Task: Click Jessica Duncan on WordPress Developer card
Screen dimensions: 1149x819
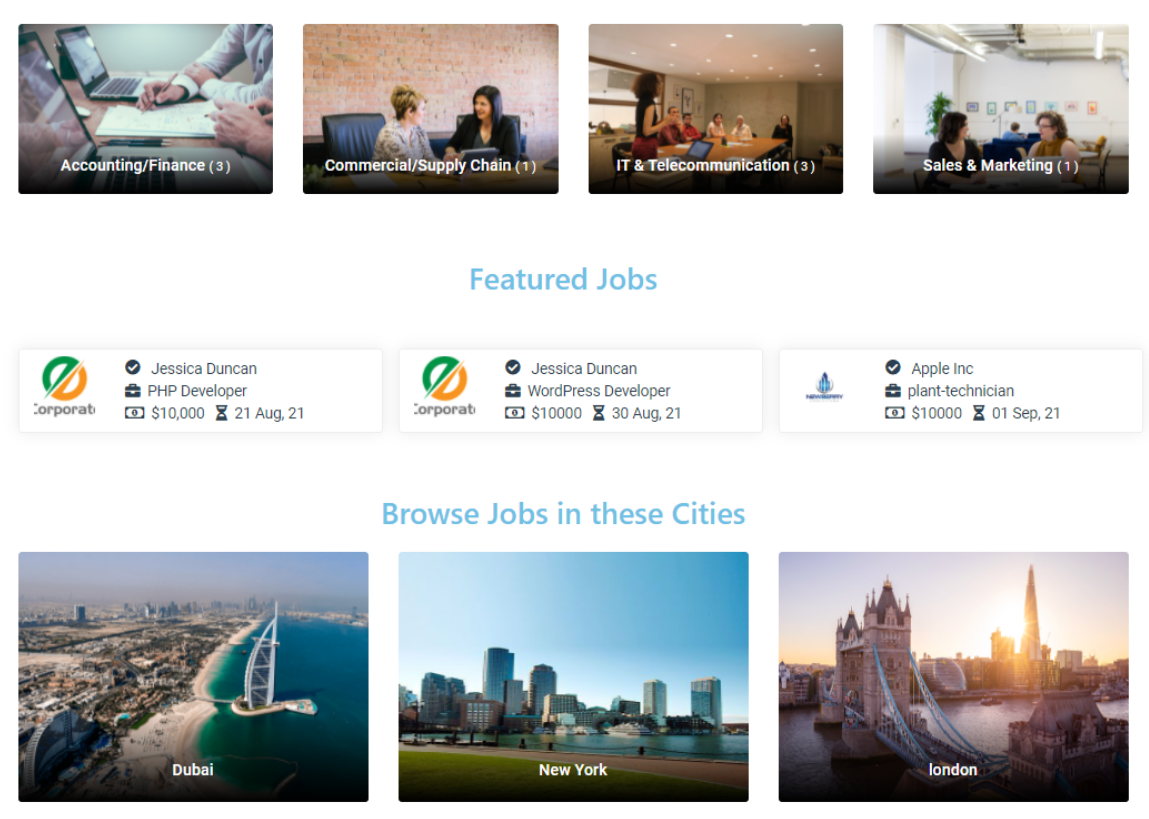Action: [x=584, y=368]
